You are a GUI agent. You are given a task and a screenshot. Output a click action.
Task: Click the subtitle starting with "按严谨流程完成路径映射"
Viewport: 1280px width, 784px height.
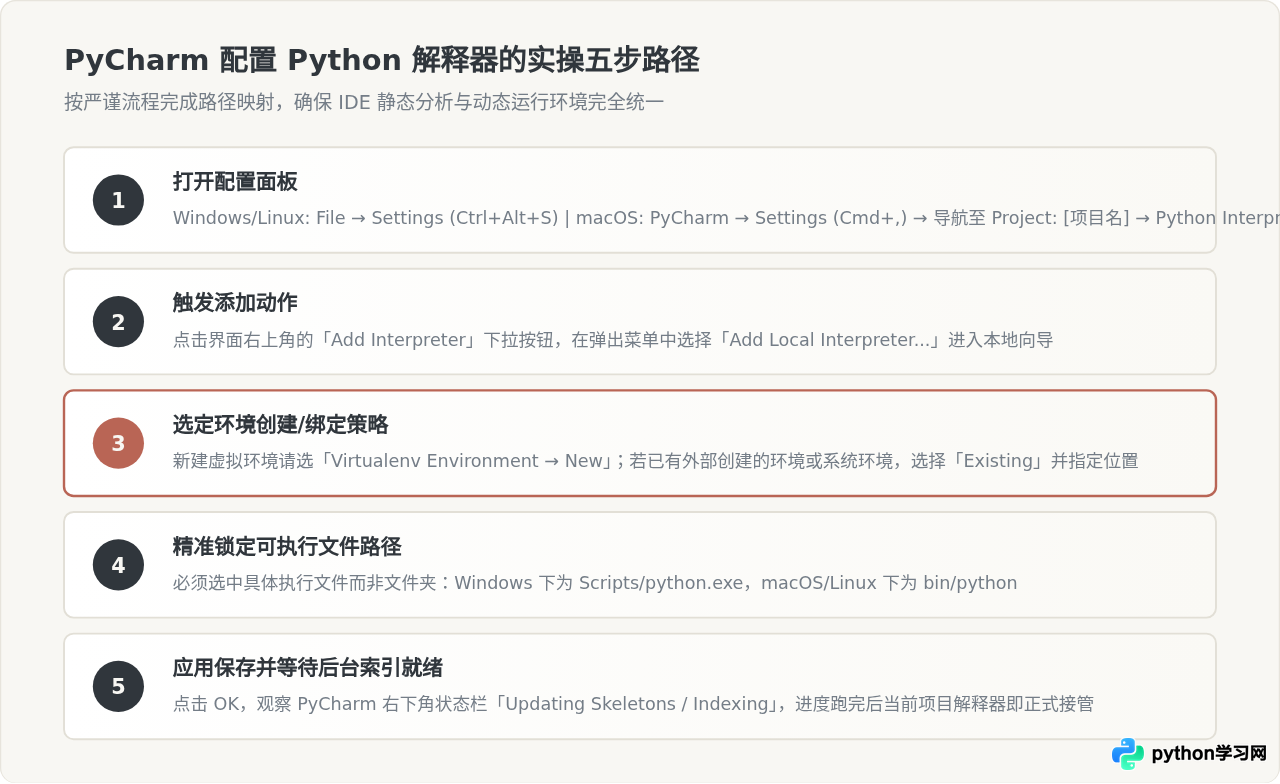pyautogui.click(x=364, y=102)
